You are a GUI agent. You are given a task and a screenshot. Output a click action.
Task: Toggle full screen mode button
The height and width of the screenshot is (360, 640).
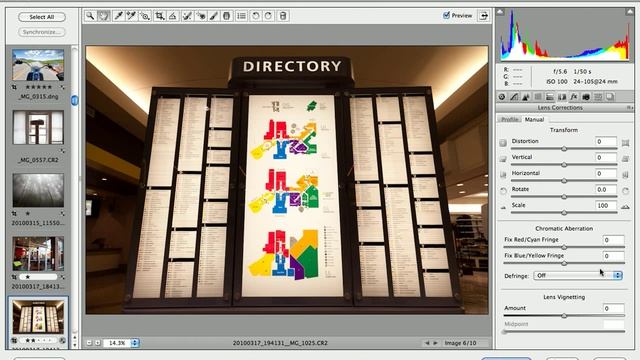coord(484,16)
